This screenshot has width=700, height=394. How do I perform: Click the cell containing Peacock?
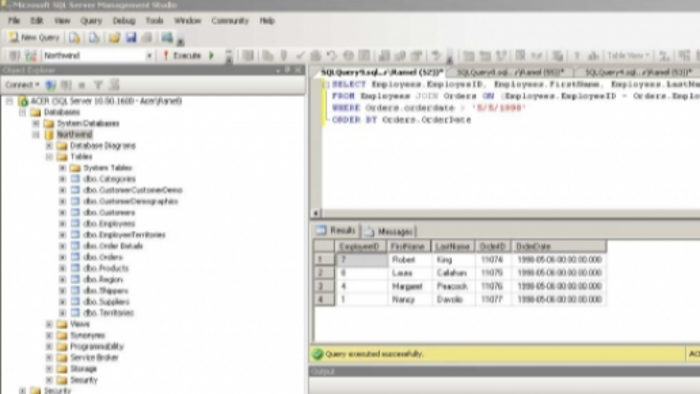coord(453,286)
